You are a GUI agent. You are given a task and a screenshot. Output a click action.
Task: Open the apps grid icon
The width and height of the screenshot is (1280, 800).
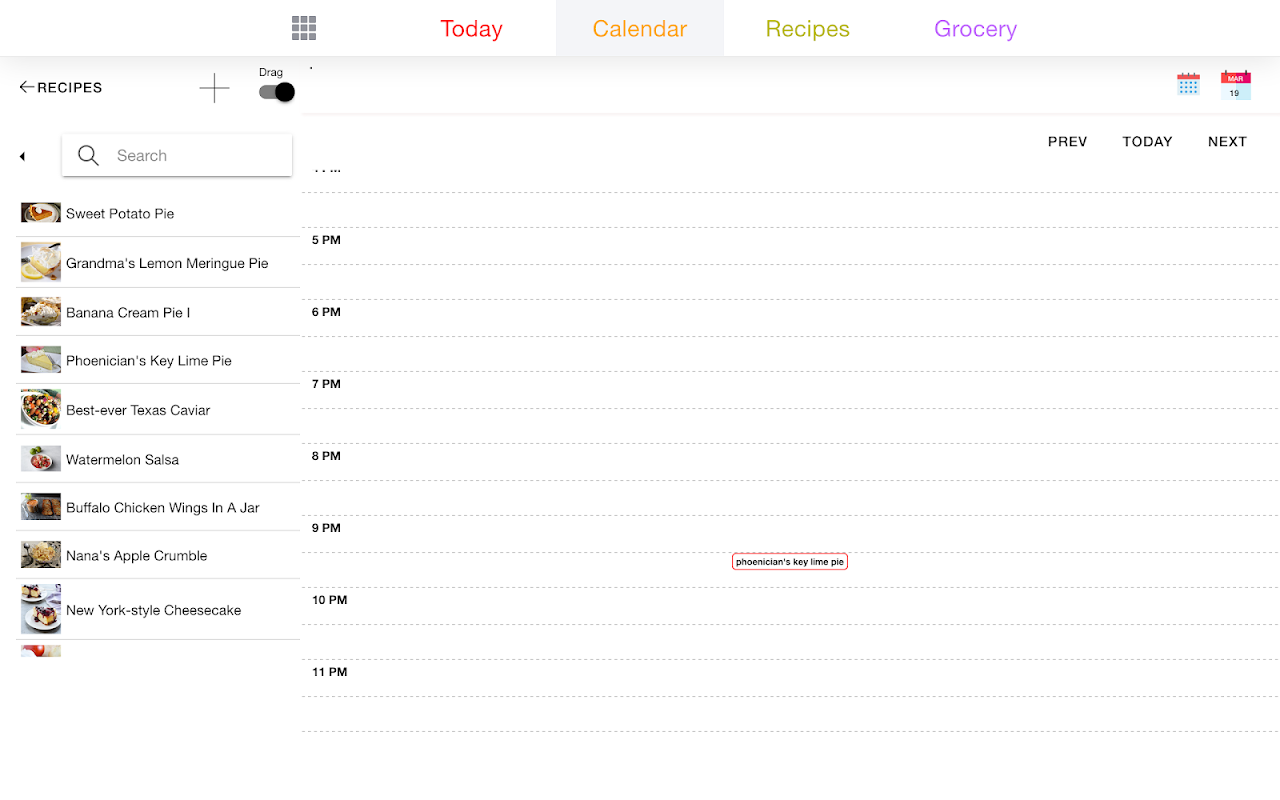click(x=304, y=28)
